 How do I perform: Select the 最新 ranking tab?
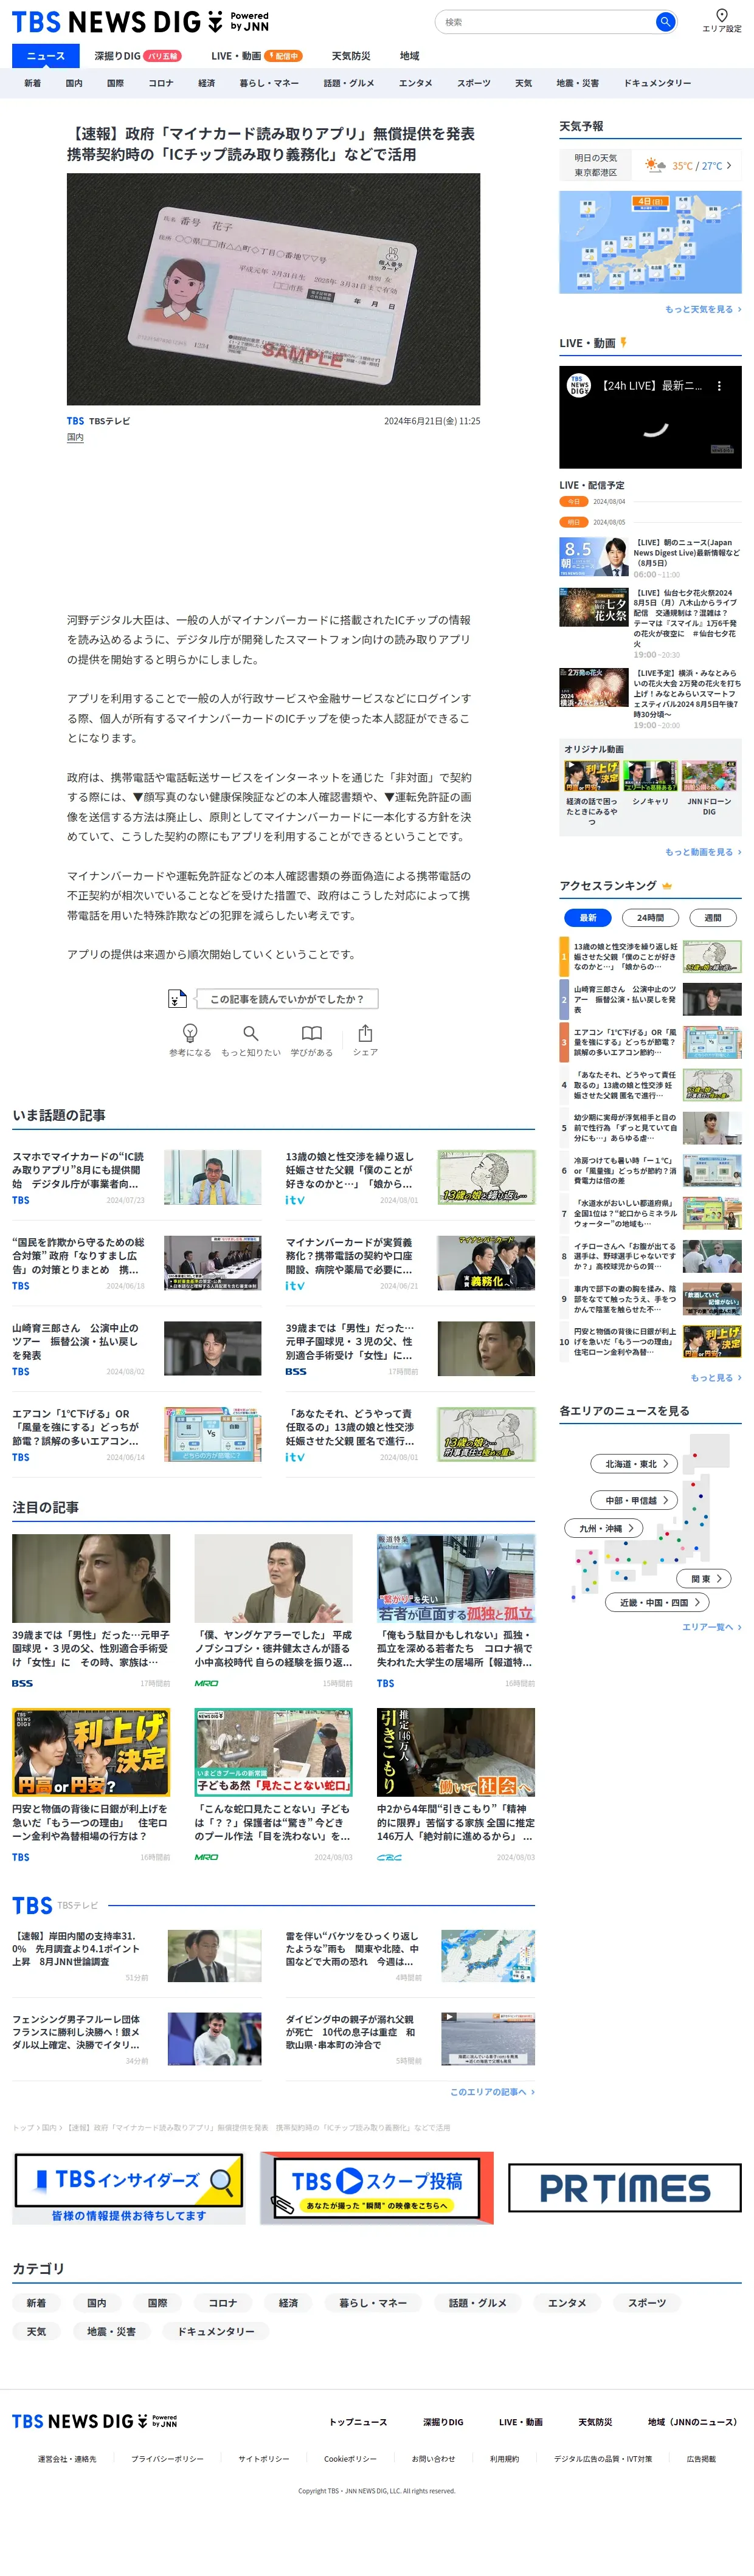coord(588,917)
